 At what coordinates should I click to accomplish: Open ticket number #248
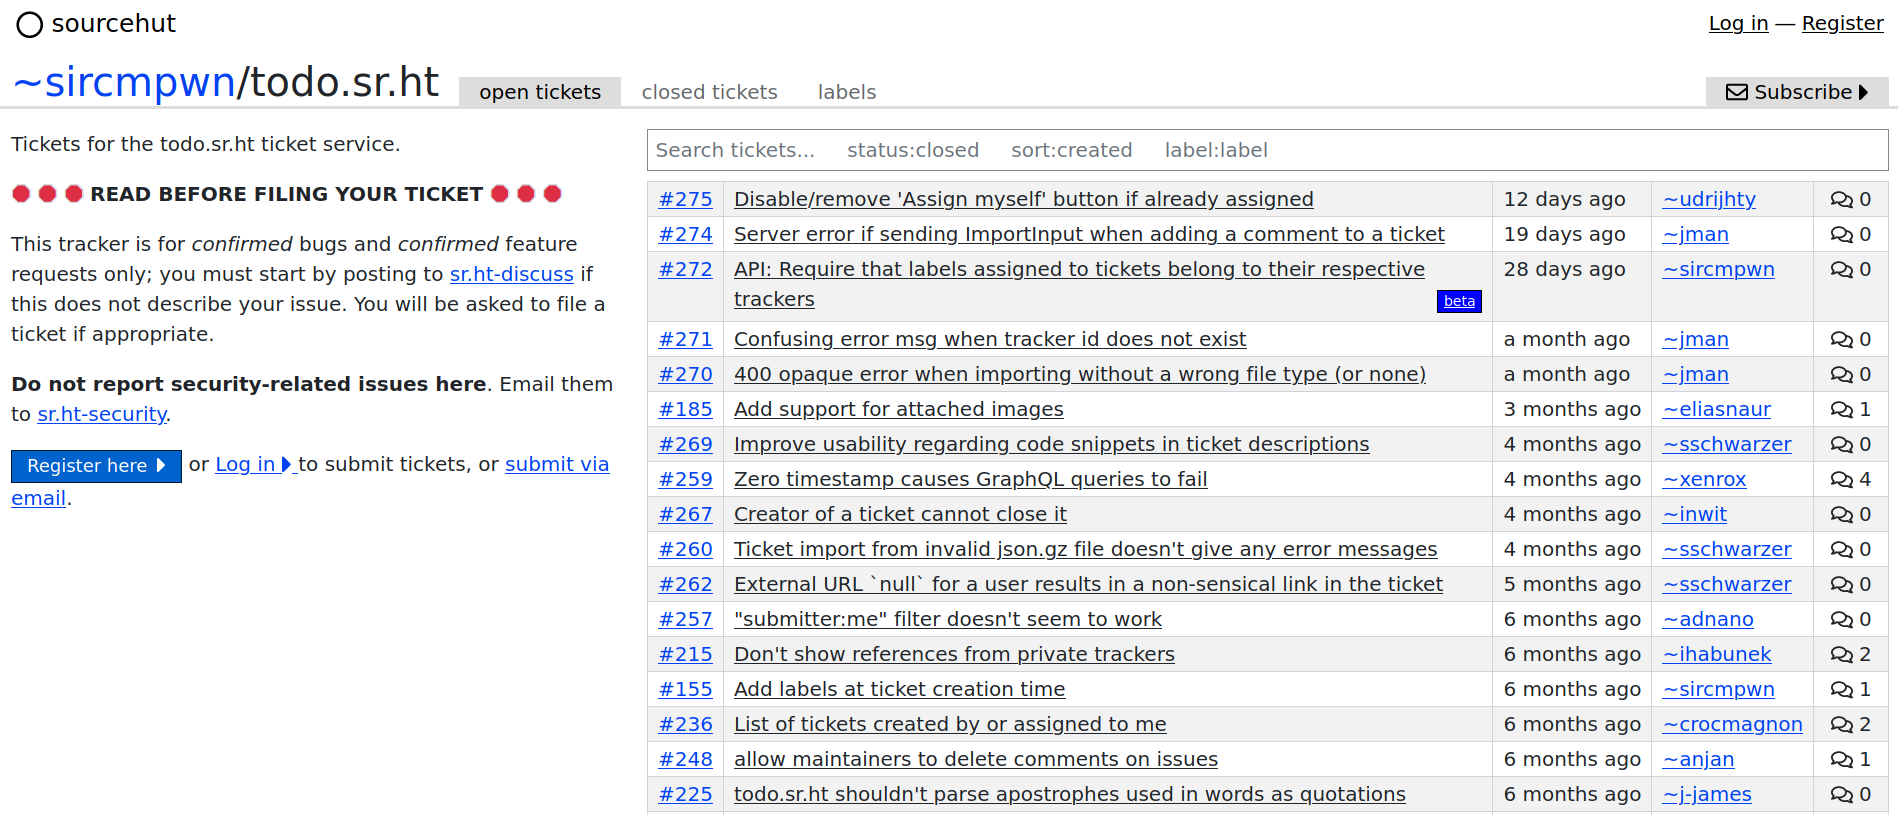click(685, 759)
